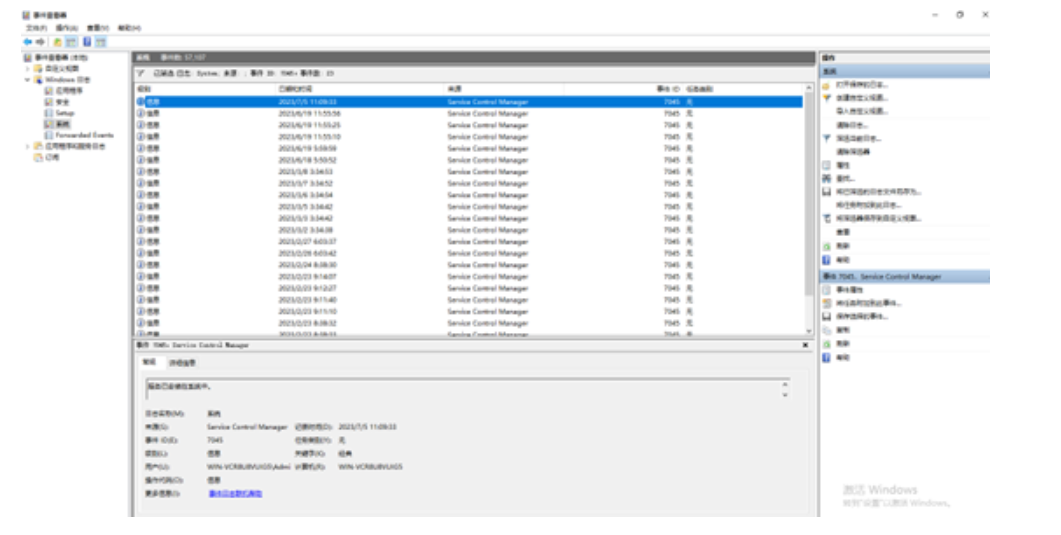Open the File menu
Image resolution: width=1061 pixels, height=535 pixels.
click(x=36, y=28)
